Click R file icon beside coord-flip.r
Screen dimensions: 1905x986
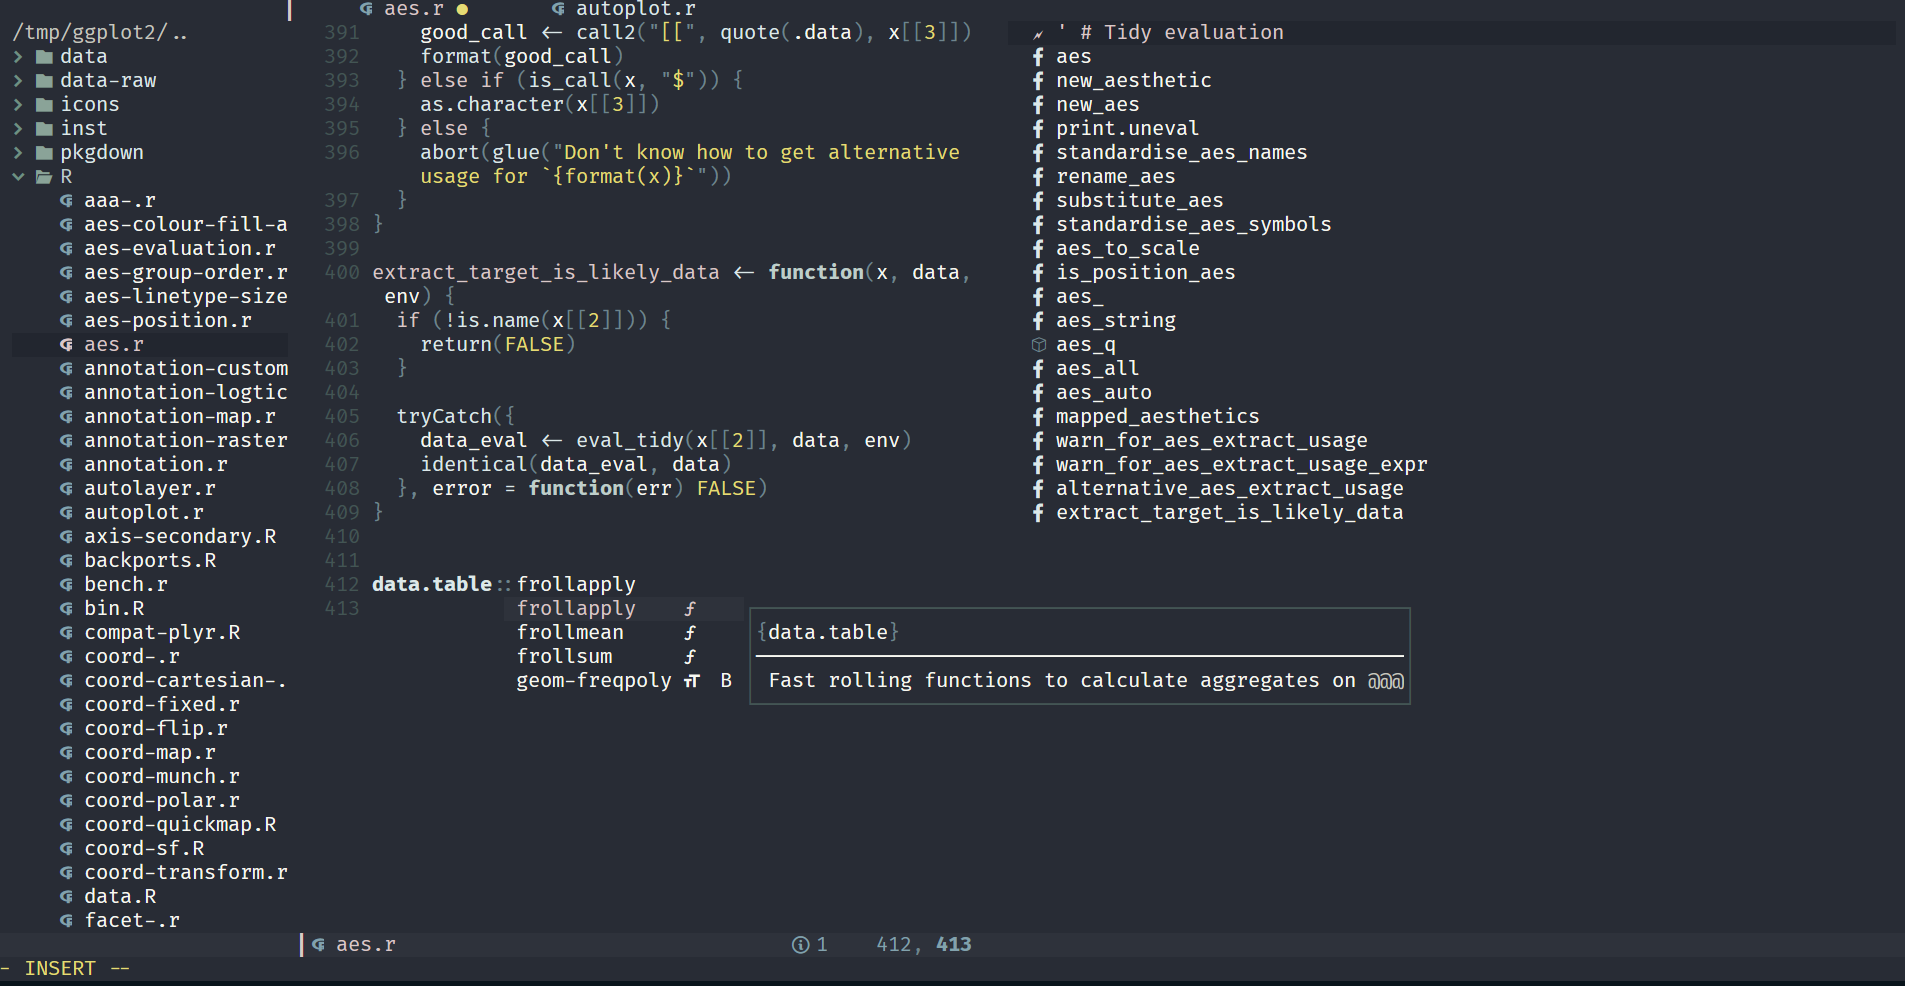[66, 729]
